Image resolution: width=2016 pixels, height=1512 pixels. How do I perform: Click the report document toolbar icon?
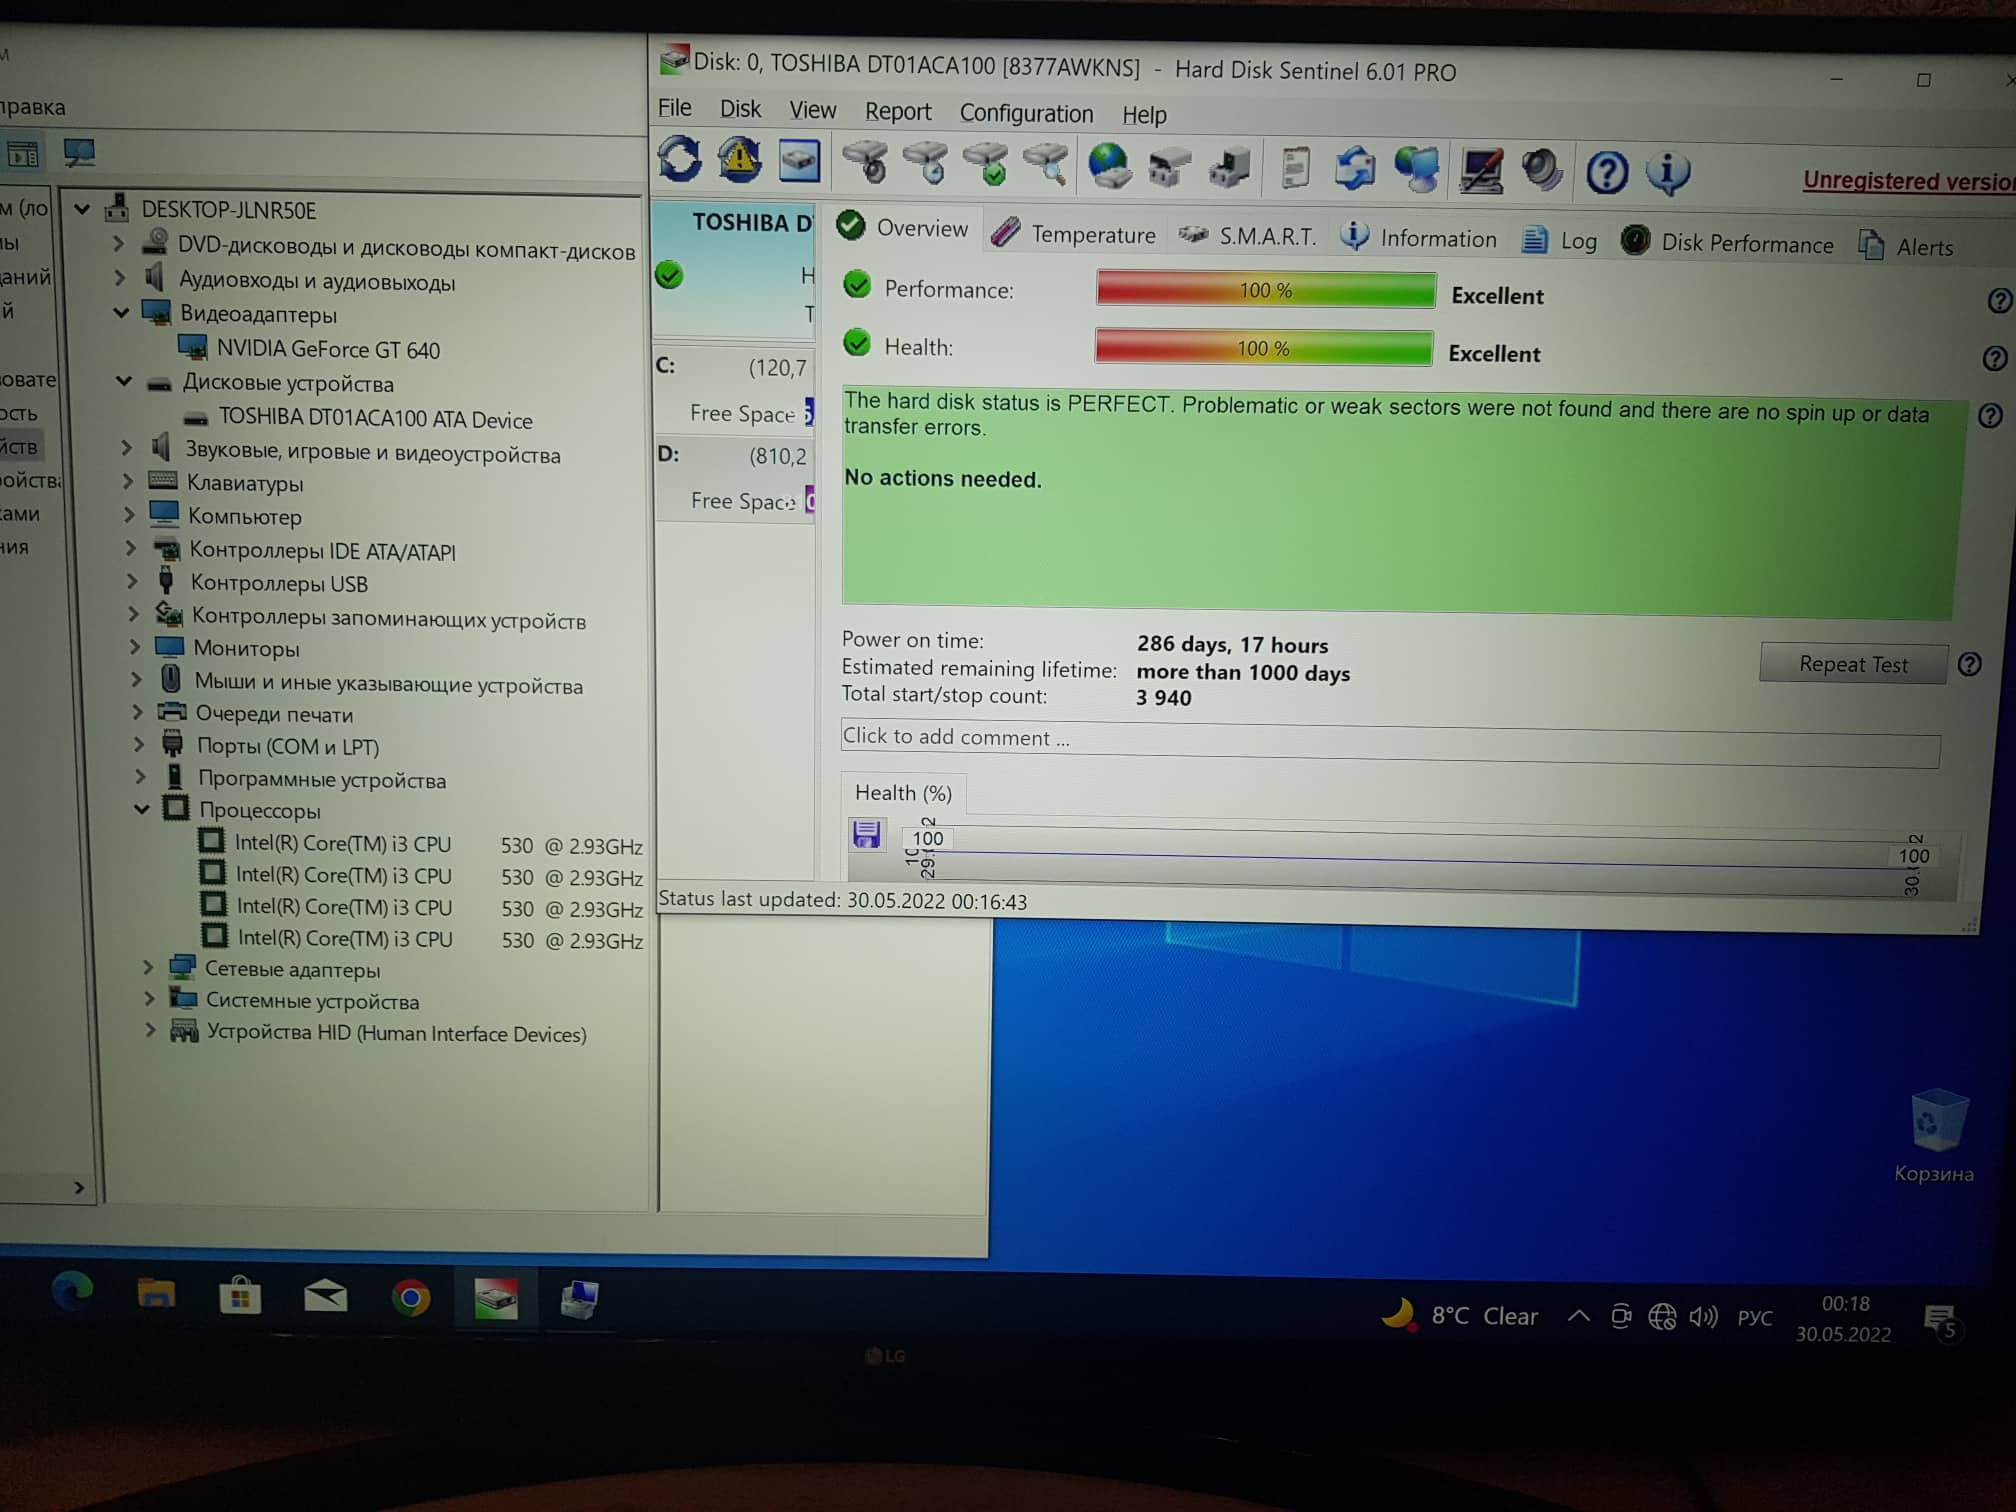click(x=1296, y=168)
